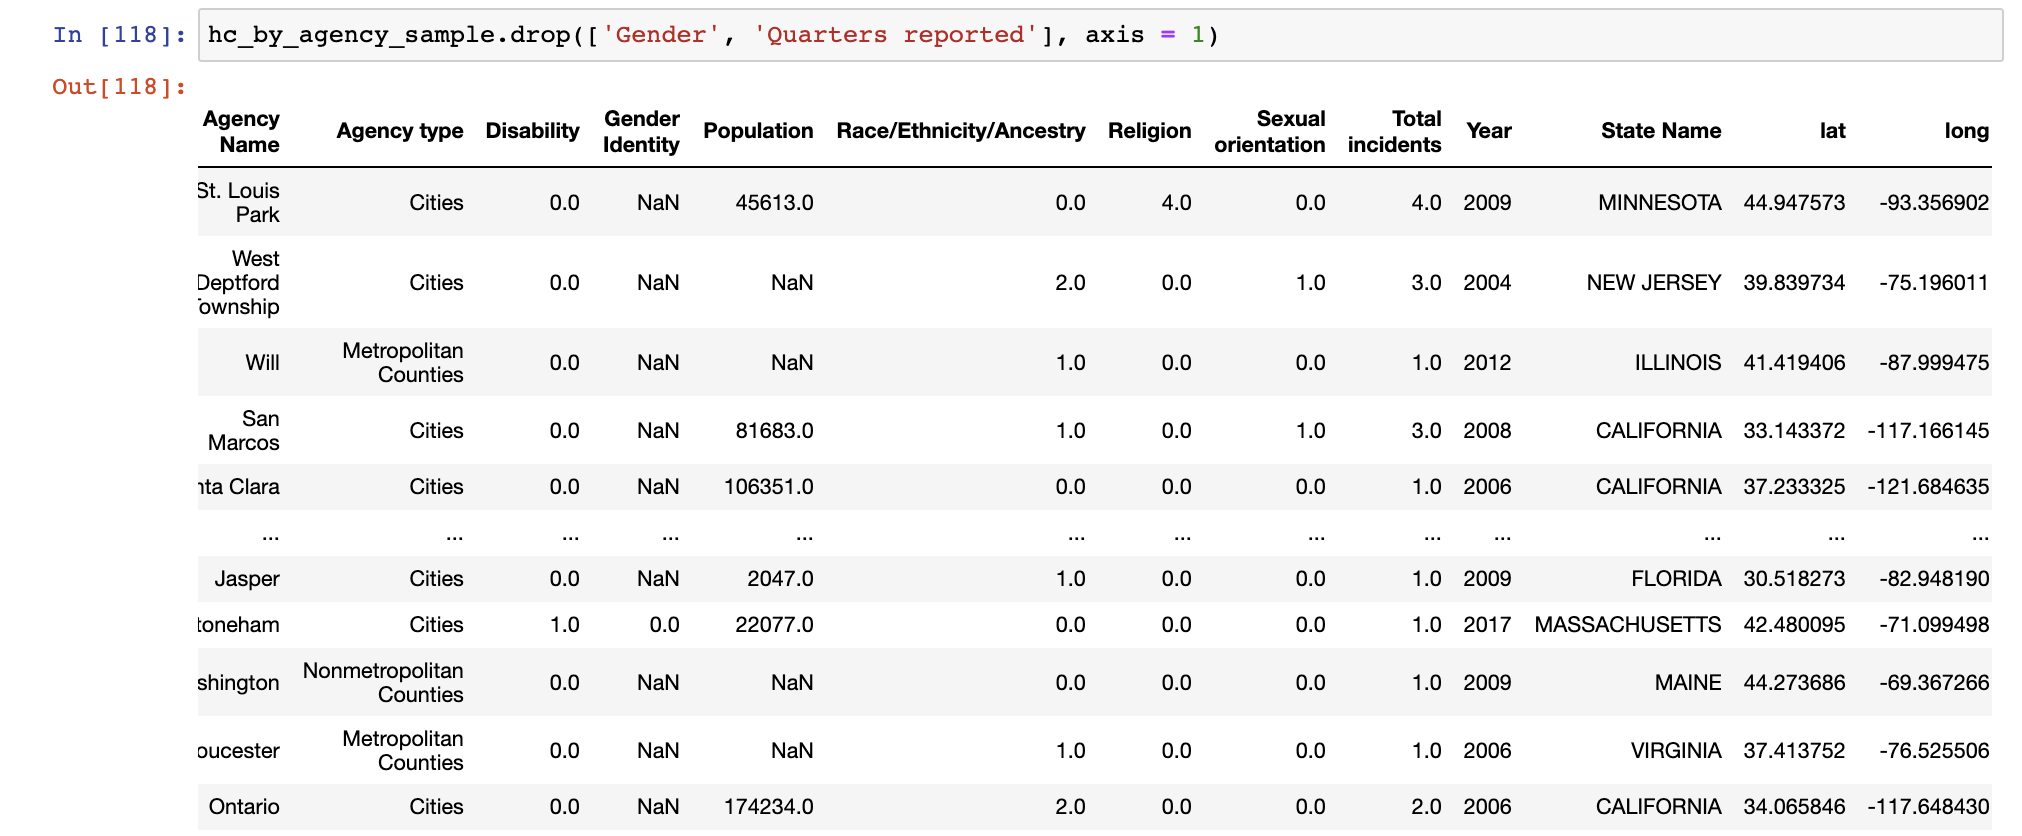Click the population value 22077.0

[x=774, y=625]
